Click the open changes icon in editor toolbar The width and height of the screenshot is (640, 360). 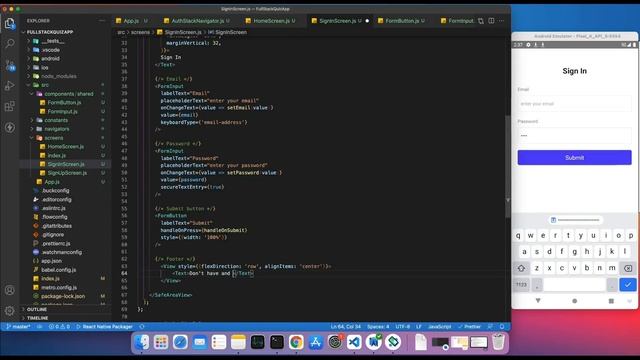481,20
